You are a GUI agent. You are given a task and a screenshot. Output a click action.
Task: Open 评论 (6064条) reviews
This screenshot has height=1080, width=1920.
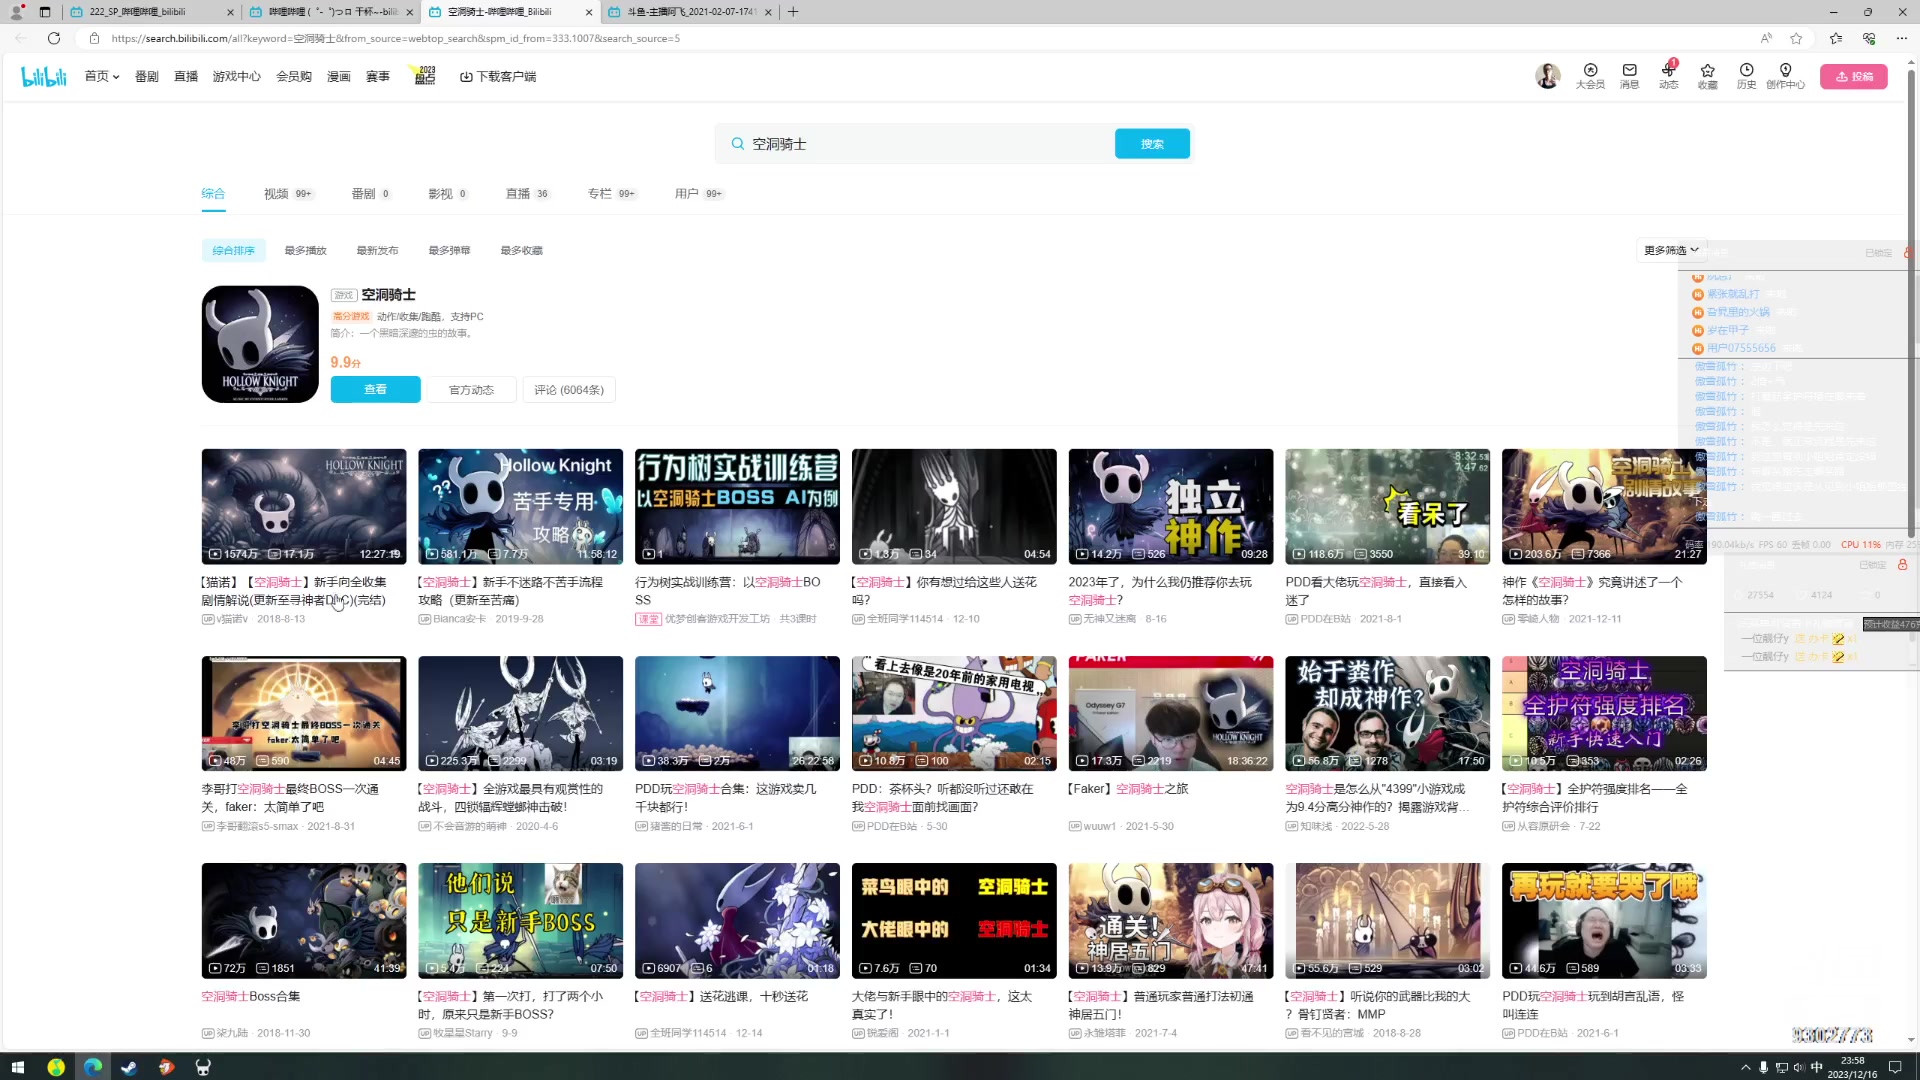(x=569, y=390)
